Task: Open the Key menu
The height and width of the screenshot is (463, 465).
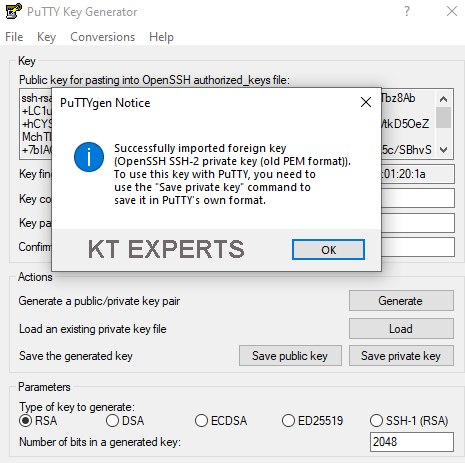Action: click(x=46, y=37)
